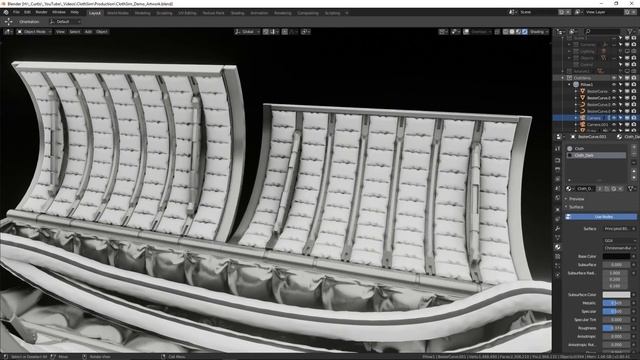Open the Window menu
This screenshot has height=360, width=640.
tap(59, 13)
